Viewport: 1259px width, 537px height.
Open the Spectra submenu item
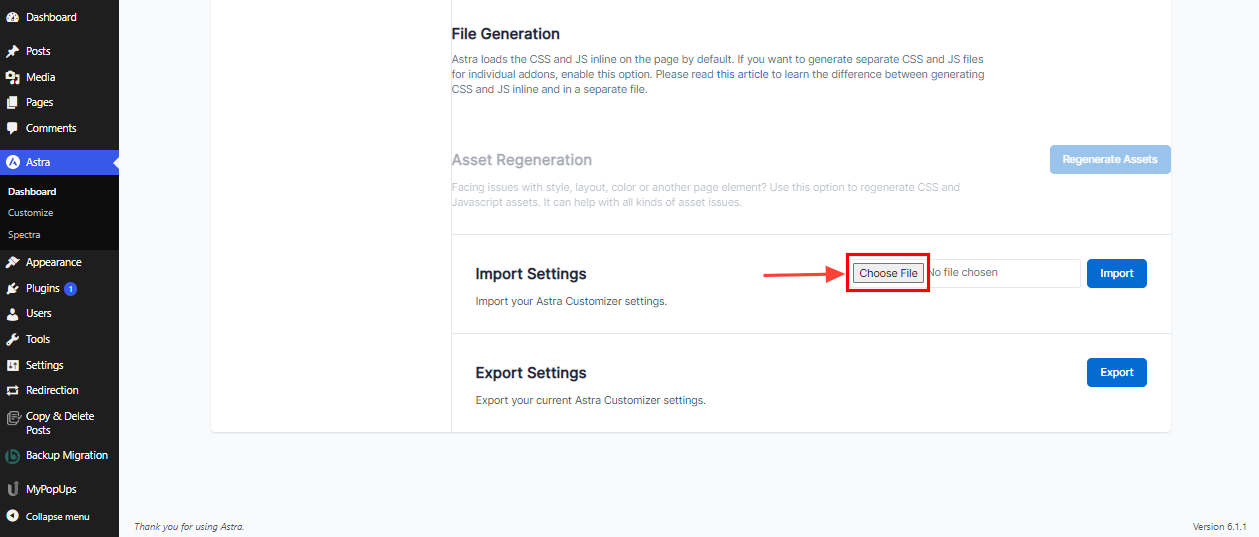pos(24,234)
